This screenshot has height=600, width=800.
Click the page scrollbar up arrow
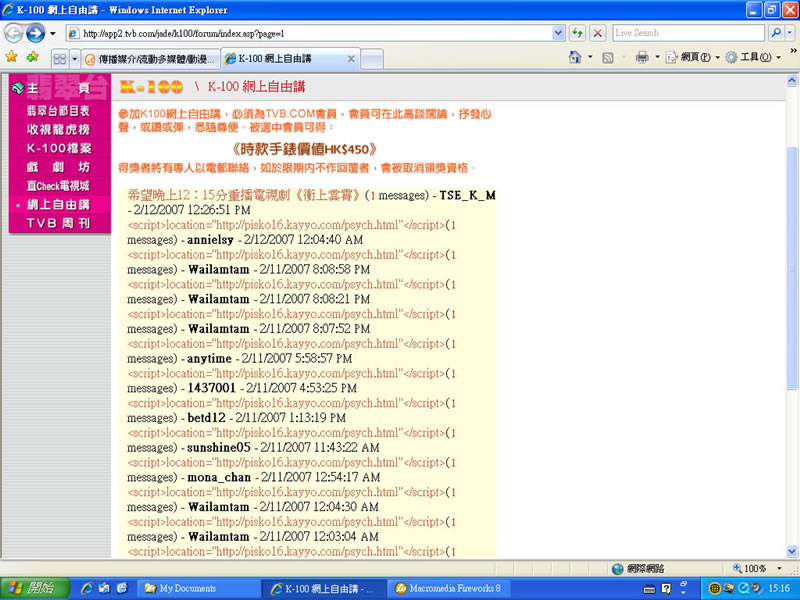click(791, 81)
